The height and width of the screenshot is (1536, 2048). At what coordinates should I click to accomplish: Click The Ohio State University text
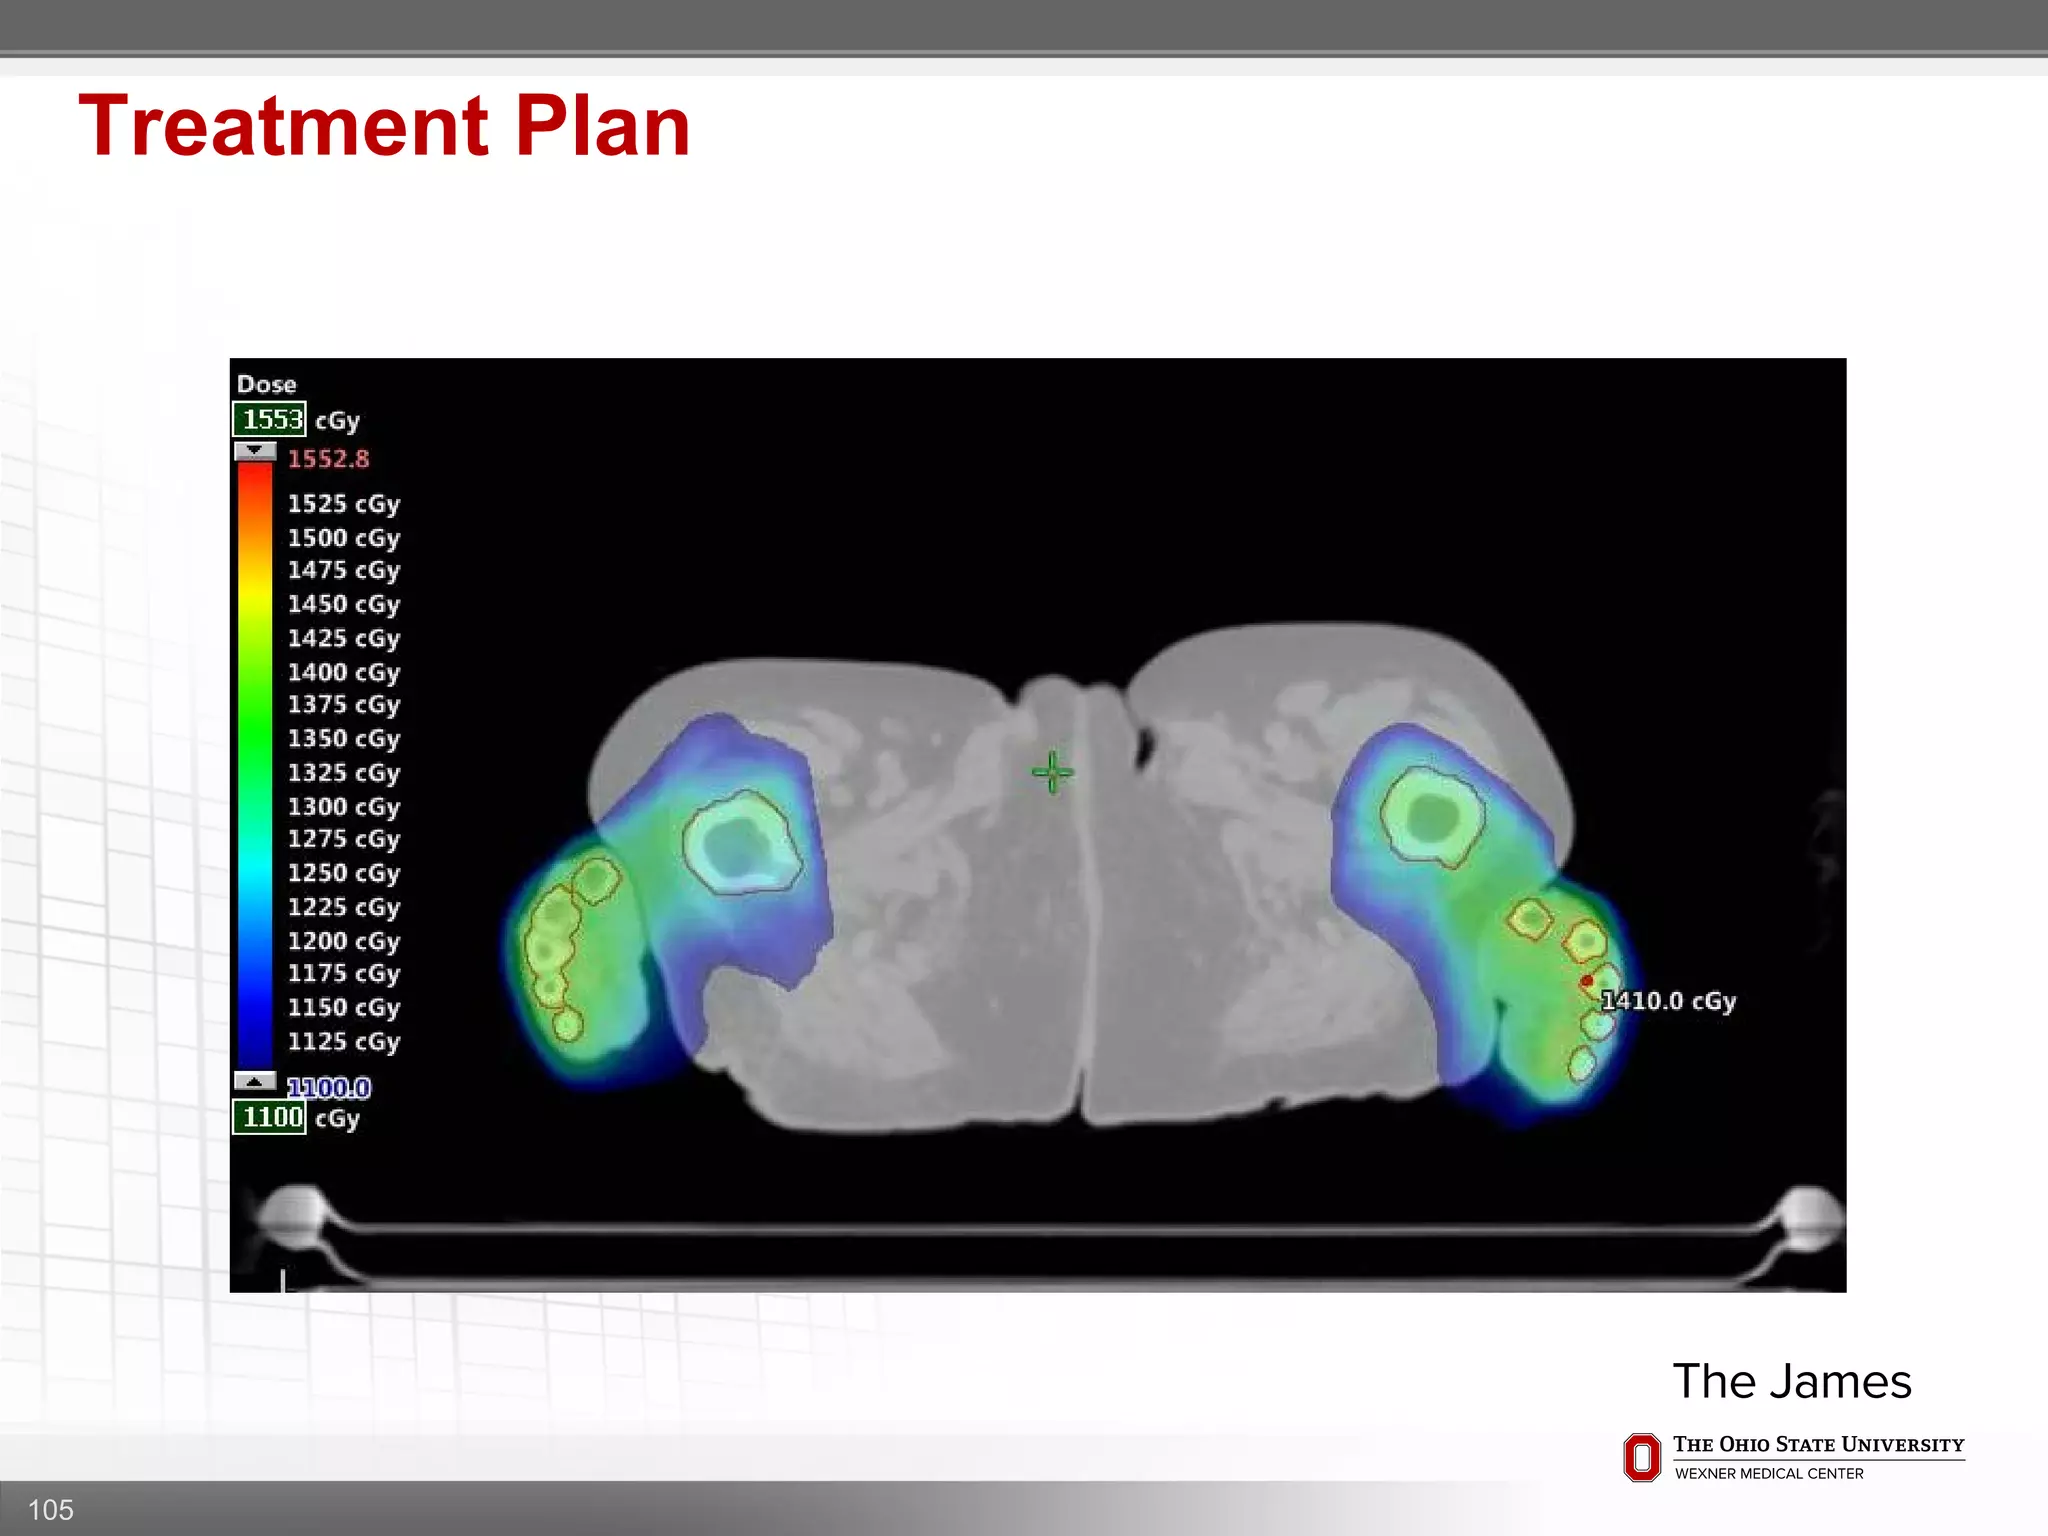pyautogui.click(x=1818, y=1445)
